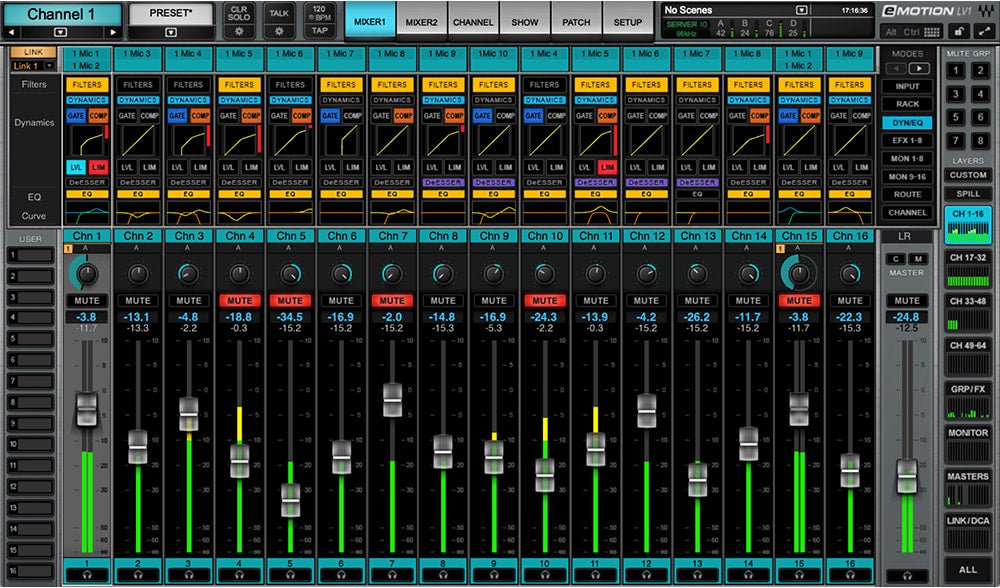Click the headphone cue icon under channel 5
This screenshot has height=588, width=1000.
290,575
